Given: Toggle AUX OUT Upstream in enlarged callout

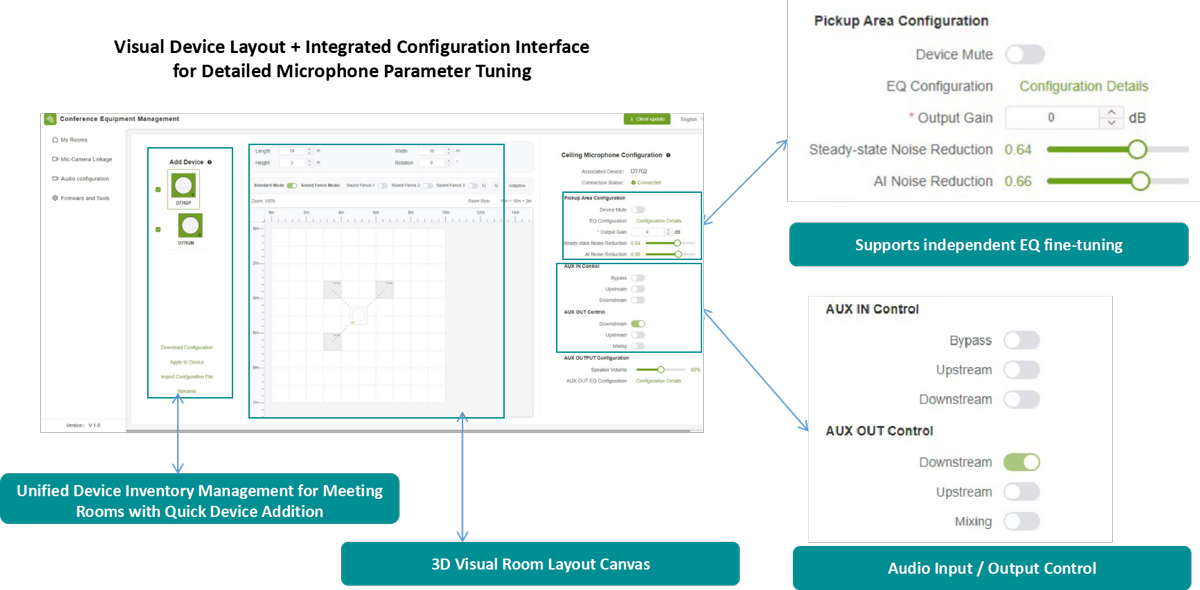Looking at the screenshot, I should click(1021, 492).
